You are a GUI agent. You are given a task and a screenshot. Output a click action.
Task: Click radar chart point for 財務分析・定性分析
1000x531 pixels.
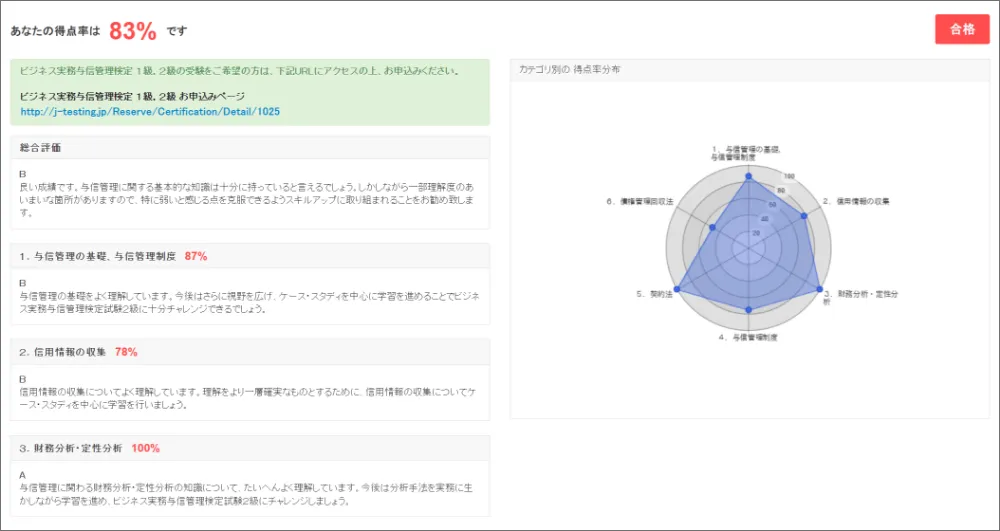click(x=820, y=289)
